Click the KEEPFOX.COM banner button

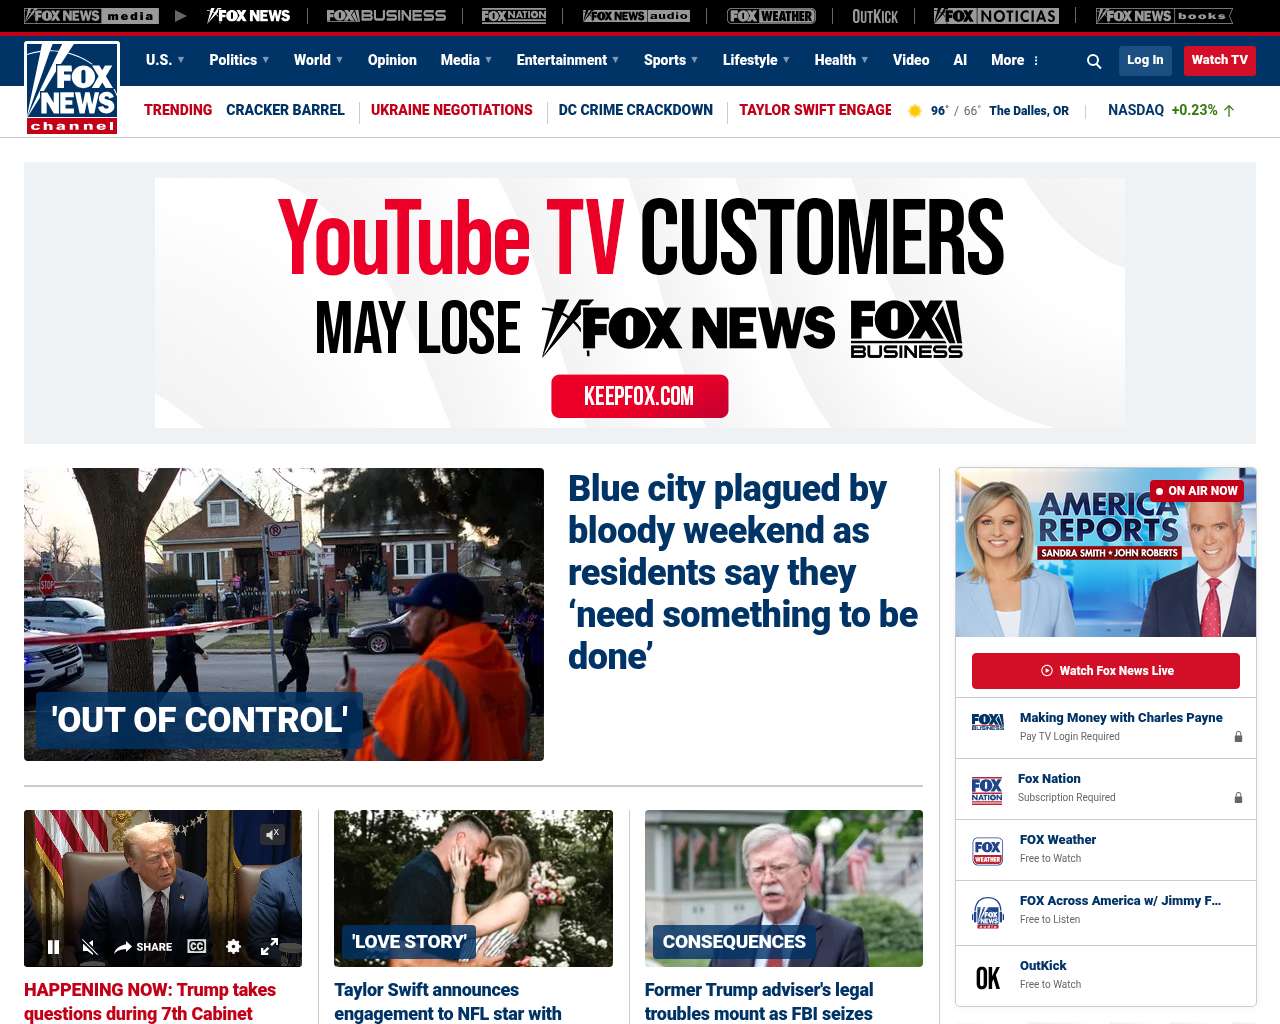640,396
